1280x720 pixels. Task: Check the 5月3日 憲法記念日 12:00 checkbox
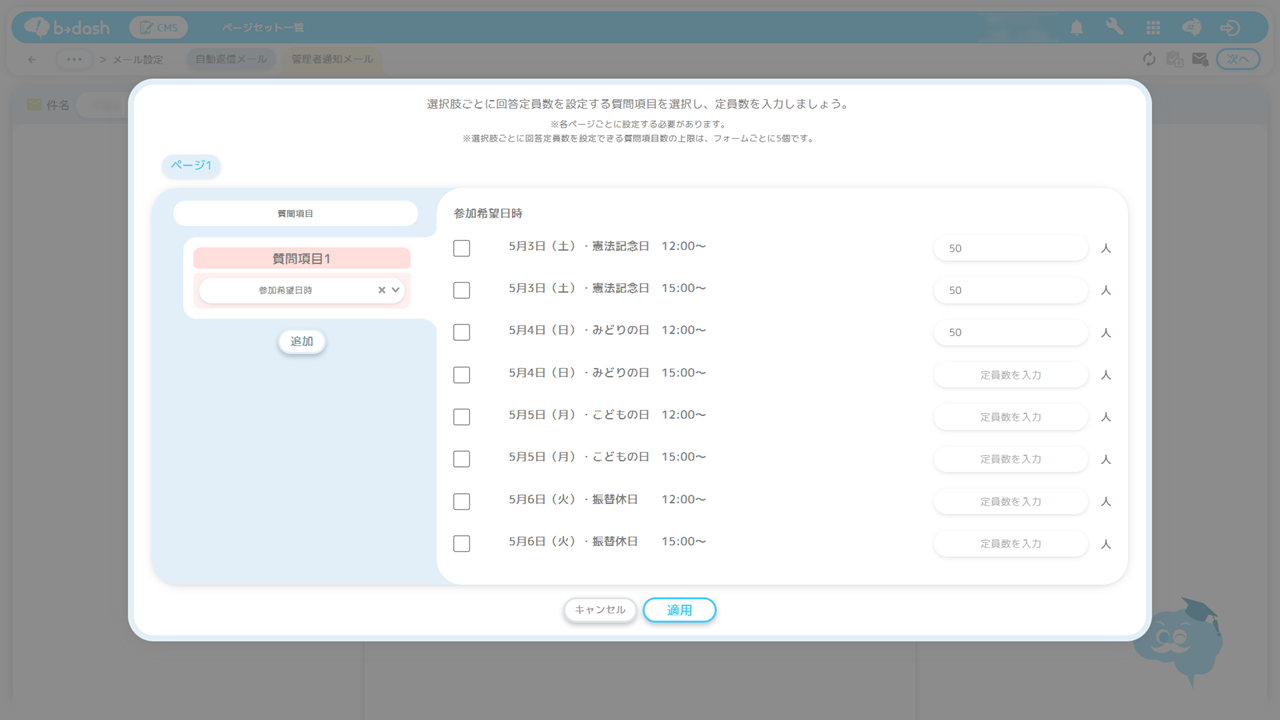[x=461, y=248]
